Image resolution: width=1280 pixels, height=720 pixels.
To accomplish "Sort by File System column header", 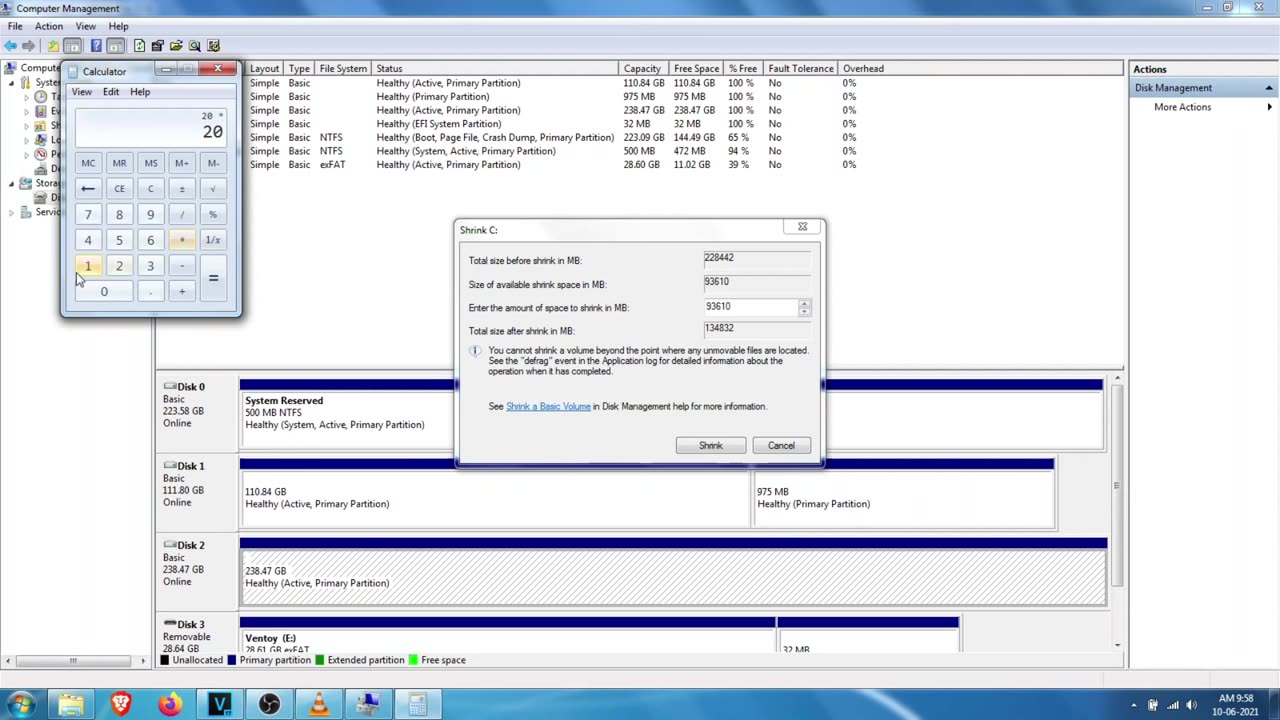I will [x=343, y=69].
